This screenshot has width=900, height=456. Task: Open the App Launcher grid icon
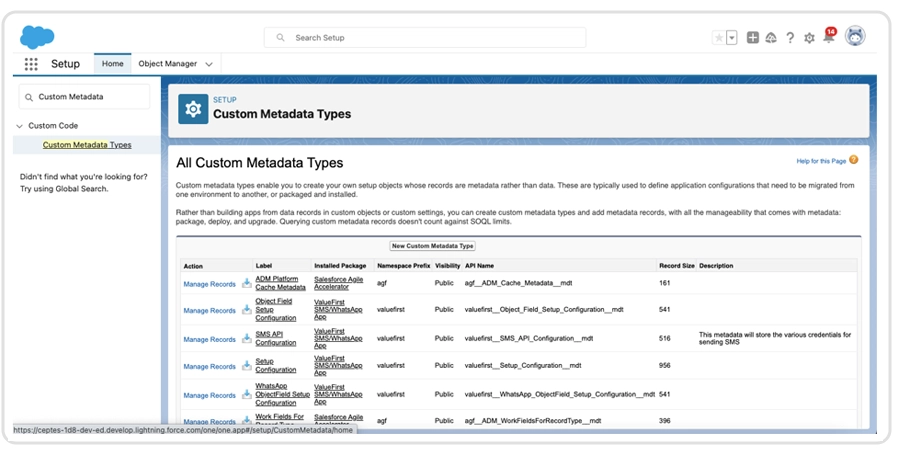(31, 64)
